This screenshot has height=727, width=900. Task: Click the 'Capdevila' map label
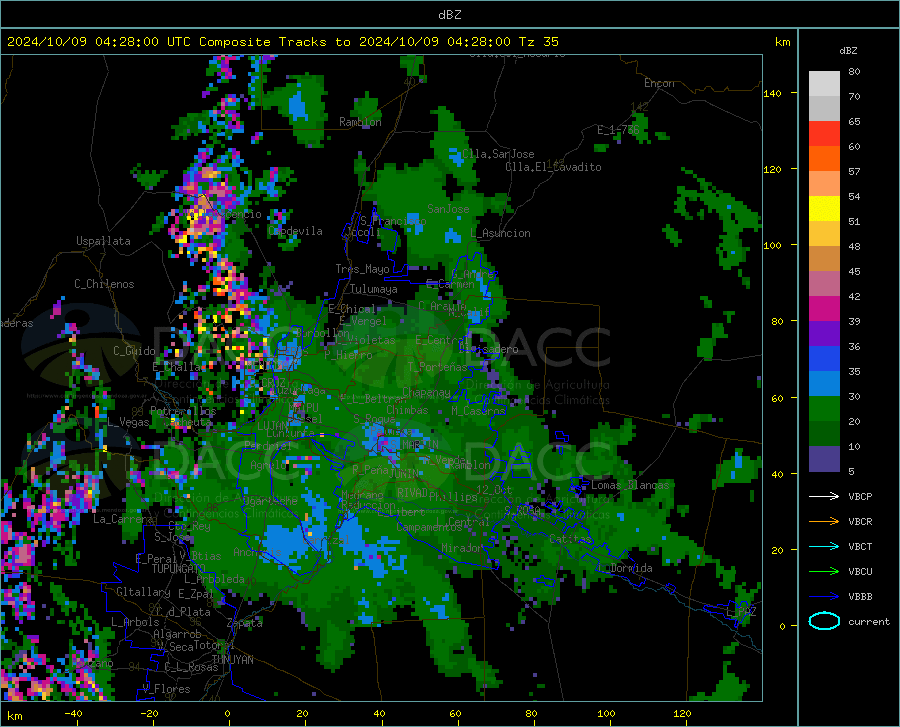[x=295, y=231]
